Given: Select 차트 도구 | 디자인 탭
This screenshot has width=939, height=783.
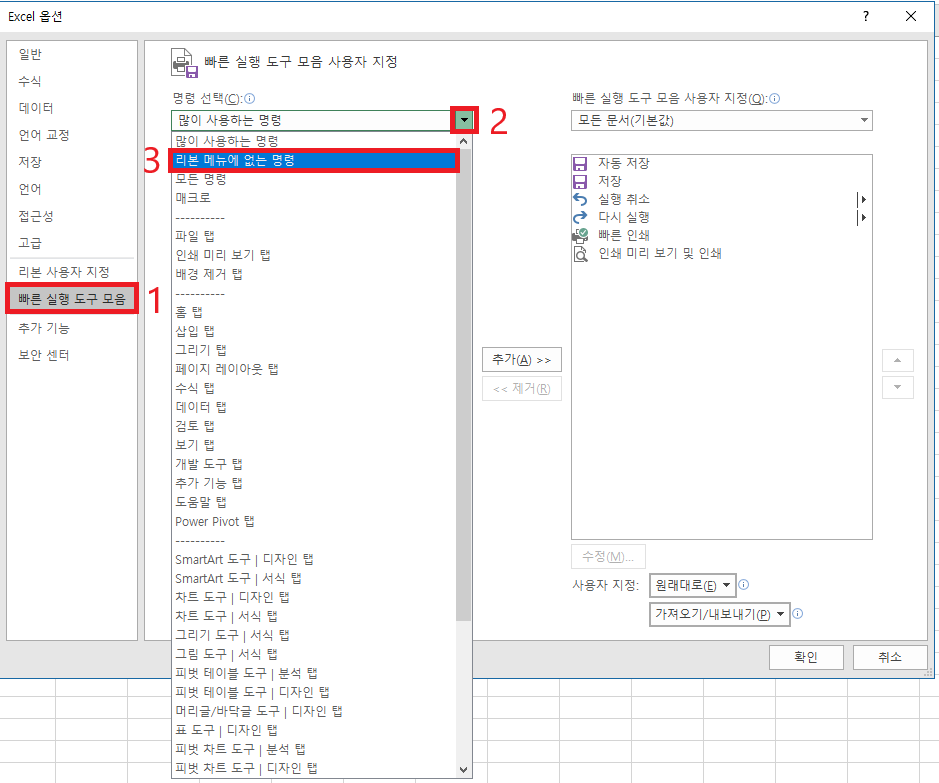Looking at the screenshot, I should click(314, 597).
